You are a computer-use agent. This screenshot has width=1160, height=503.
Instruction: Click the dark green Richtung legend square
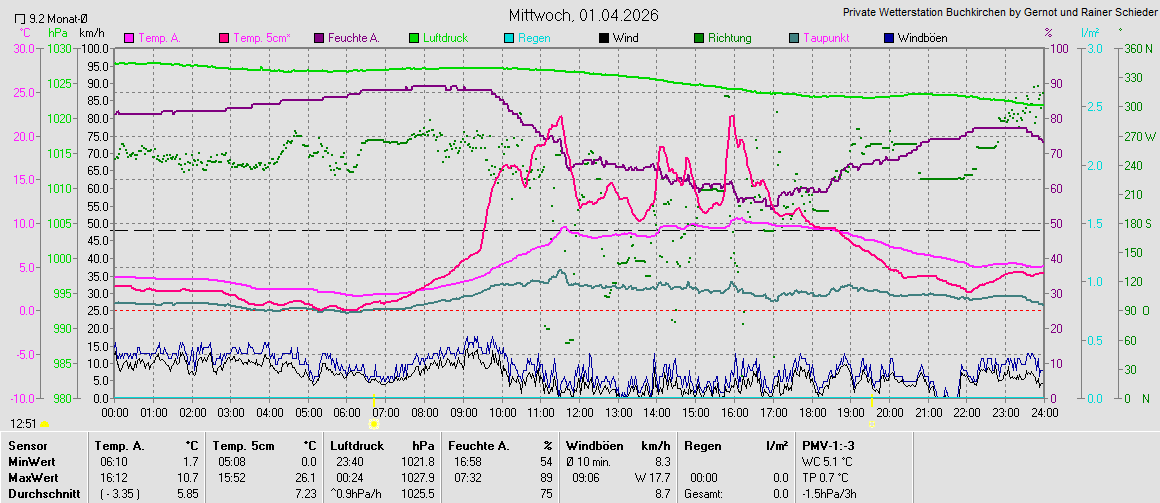(x=698, y=38)
